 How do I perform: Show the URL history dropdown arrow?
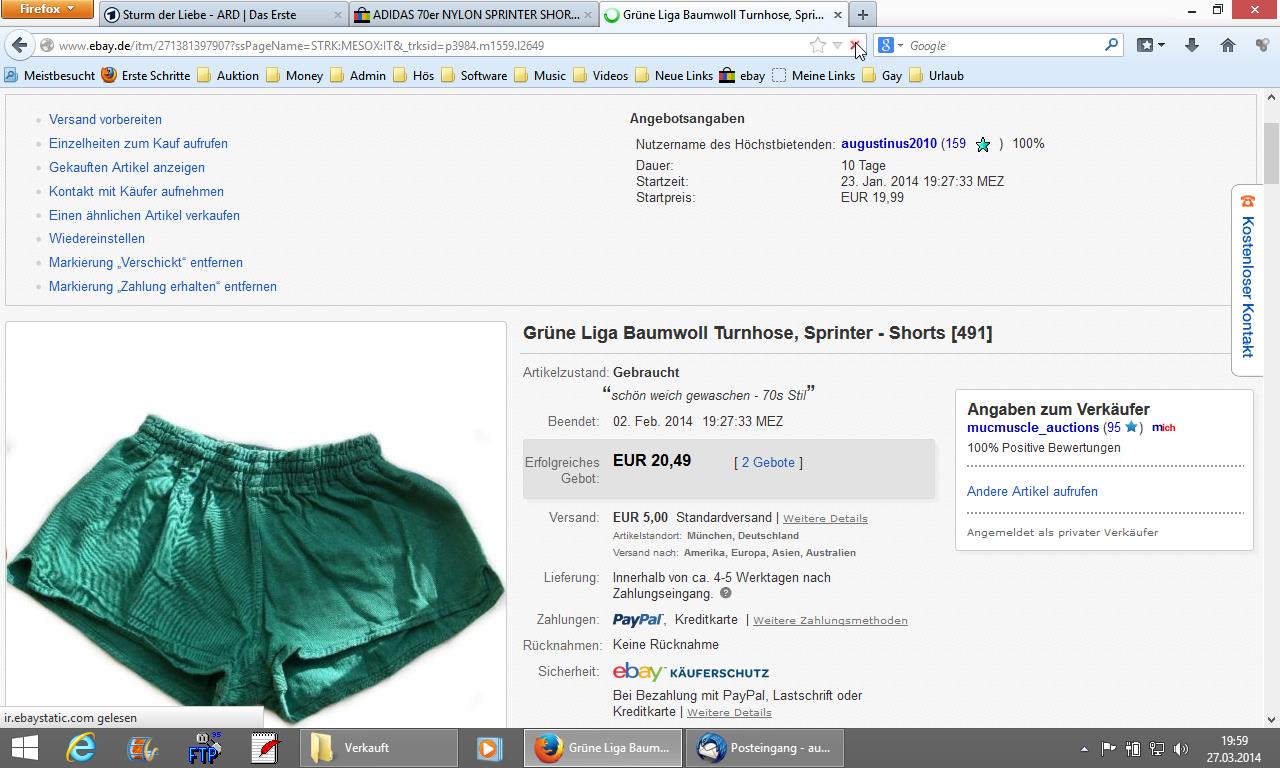pos(837,45)
